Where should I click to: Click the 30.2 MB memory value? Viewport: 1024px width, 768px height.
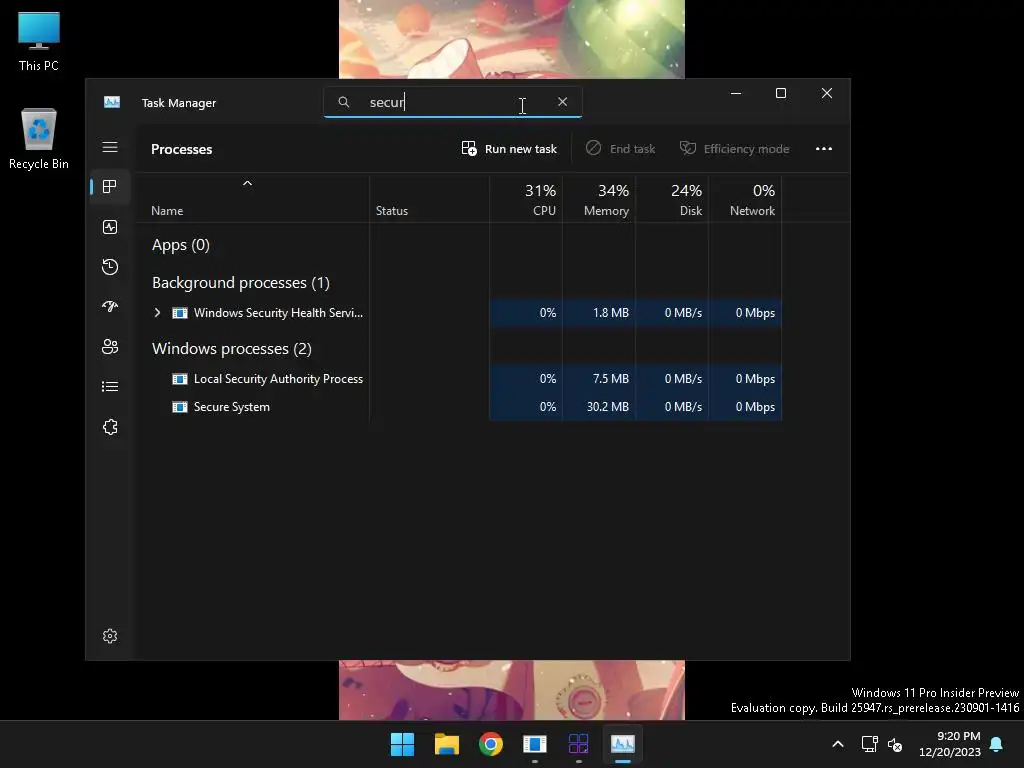click(x=607, y=407)
